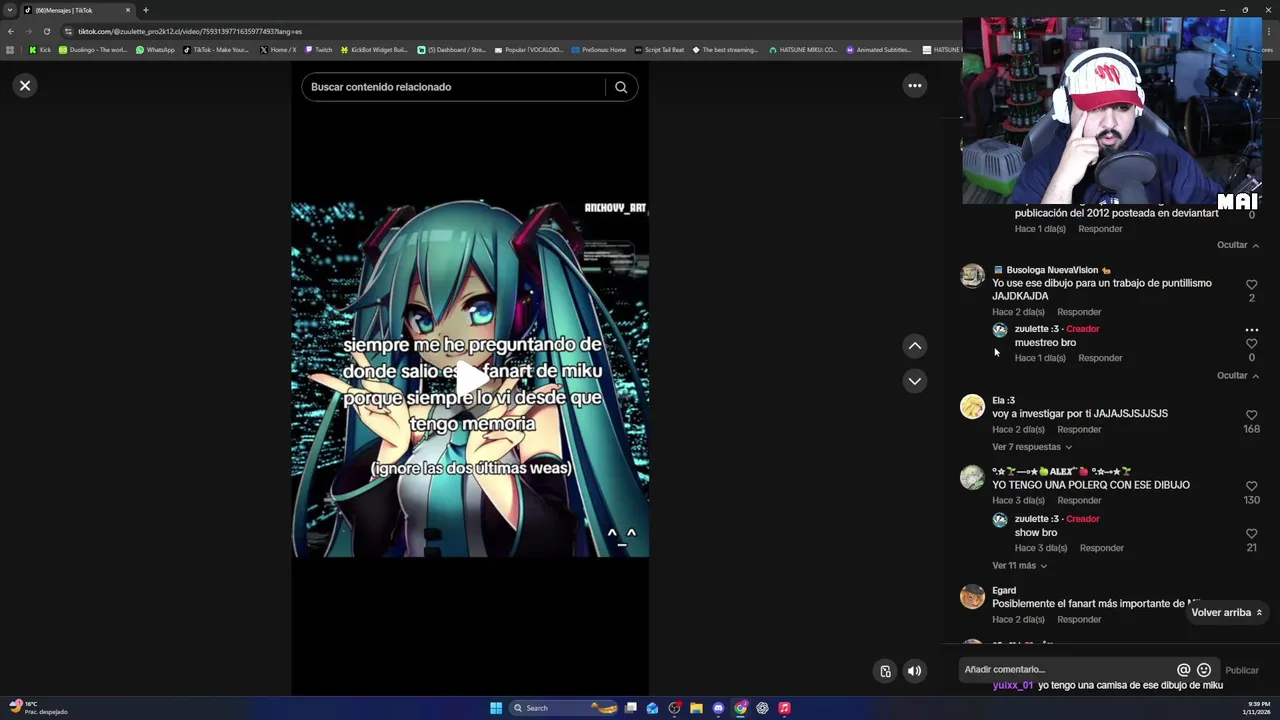Screen dimensions: 1280x720
Task: Open the apps grid in bookmarks bar
Action: (x=10, y=50)
